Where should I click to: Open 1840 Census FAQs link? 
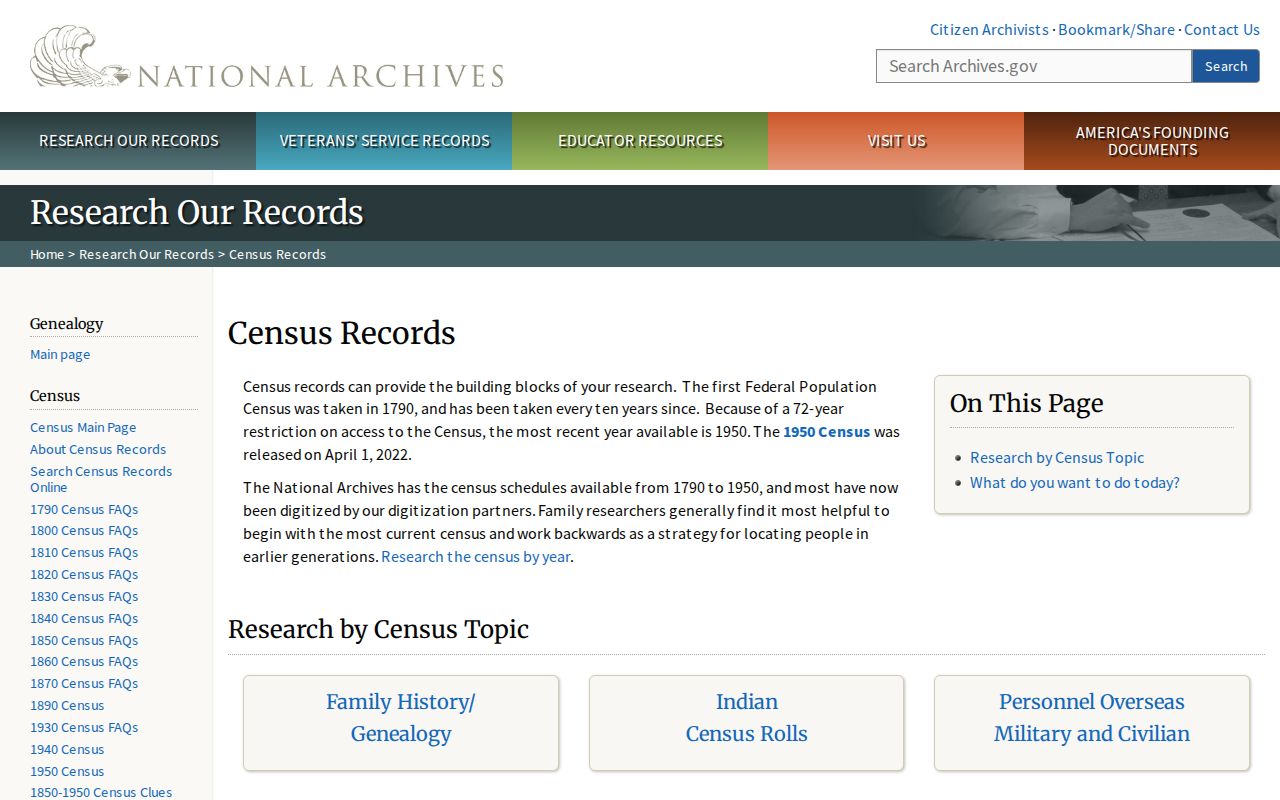point(84,619)
